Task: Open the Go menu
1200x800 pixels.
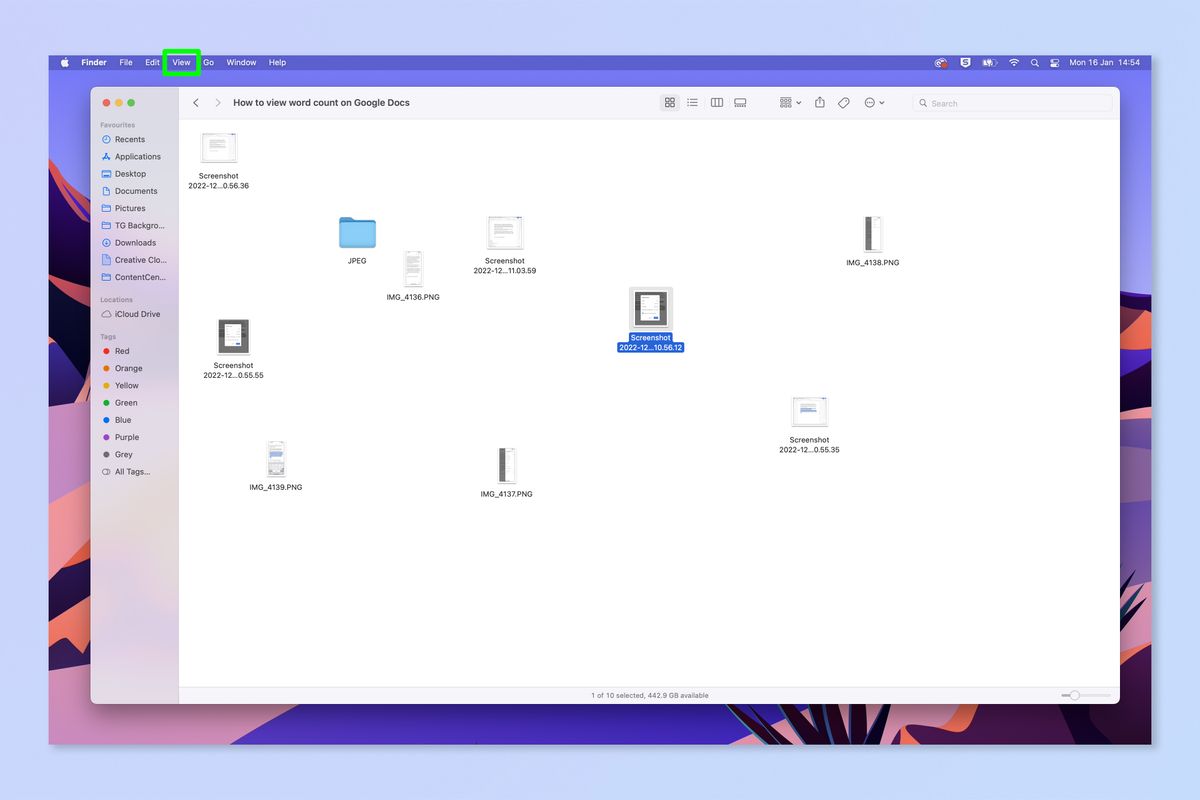Action: pos(209,62)
